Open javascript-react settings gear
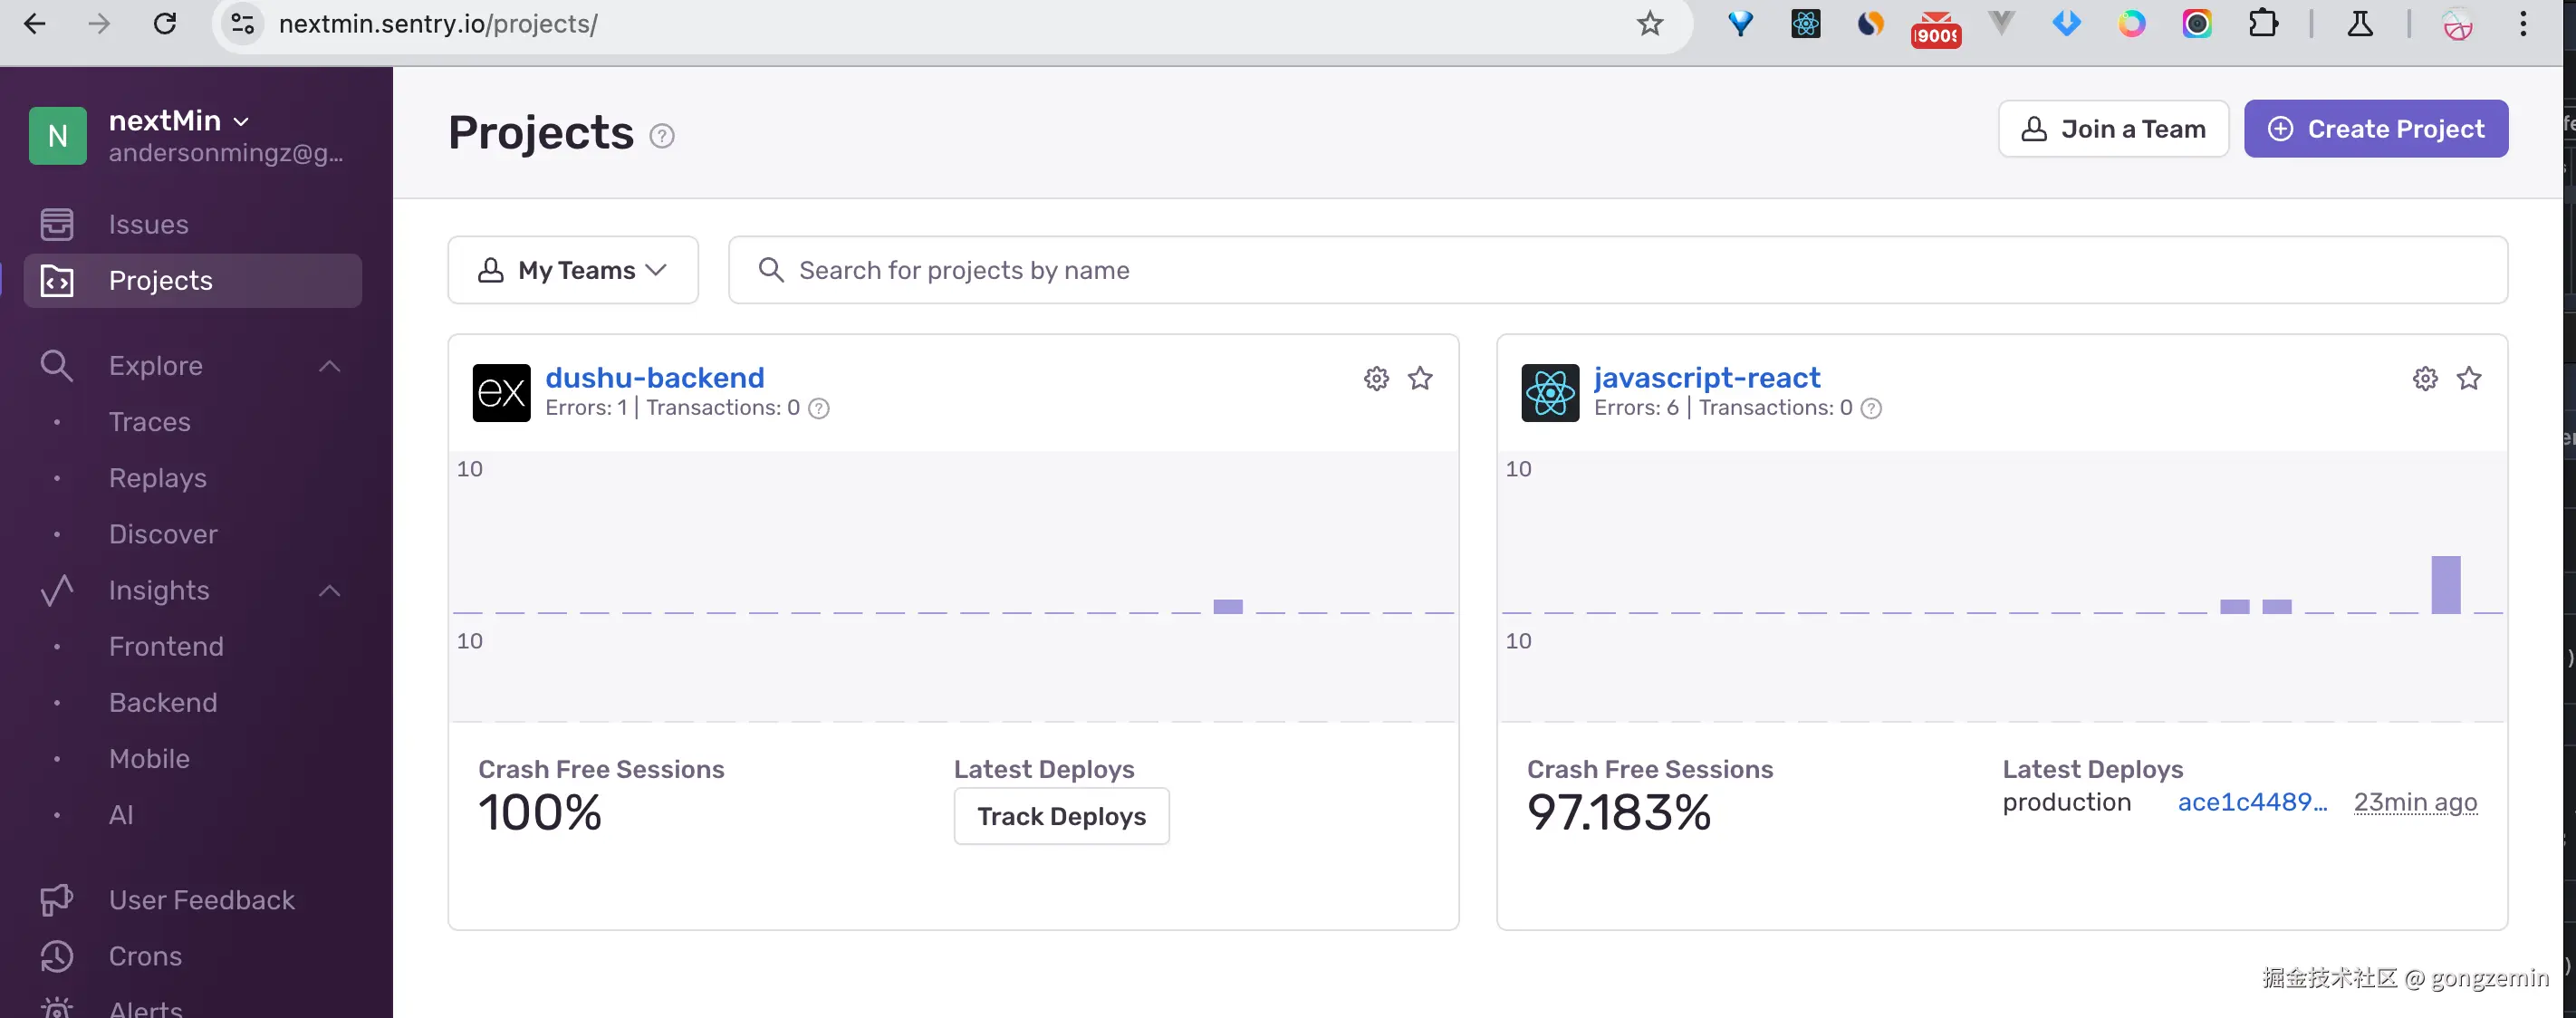 (x=2424, y=378)
